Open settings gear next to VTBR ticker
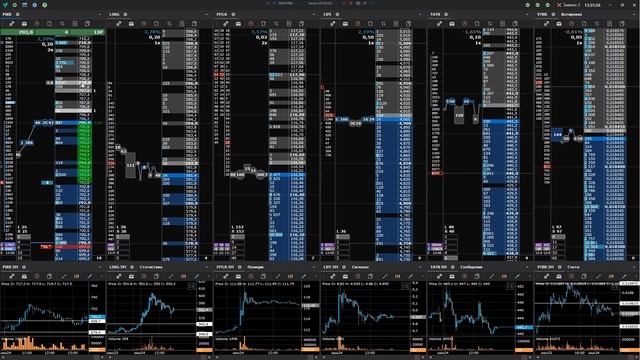 coord(553,14)
